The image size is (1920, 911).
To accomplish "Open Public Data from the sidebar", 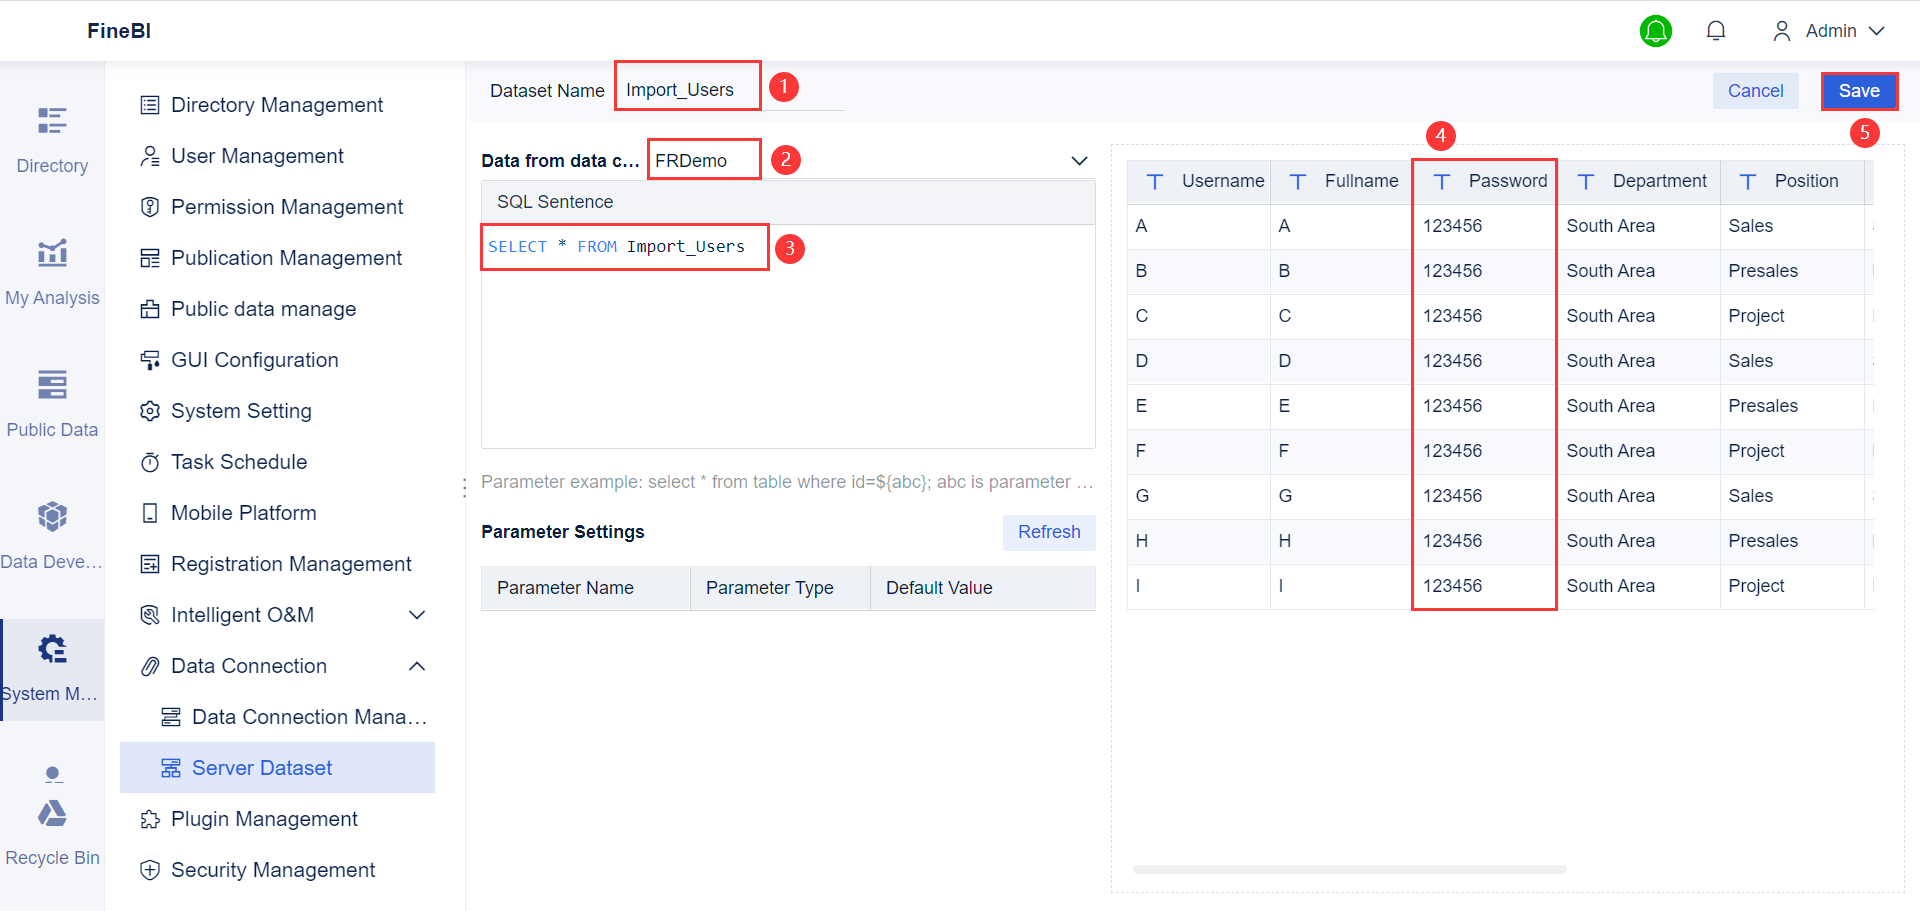I will click(52, 400).
